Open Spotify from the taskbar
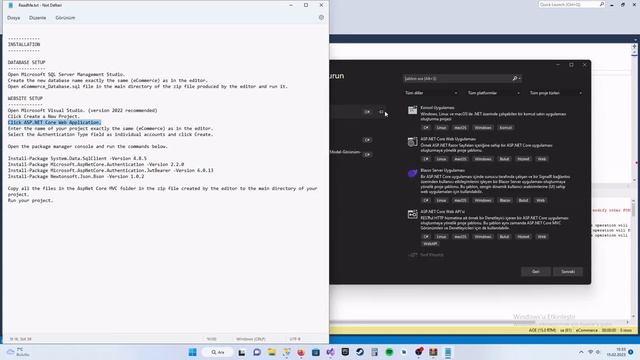Image resolution: width=640 pixels, height=360 pixels. [389, 352]
